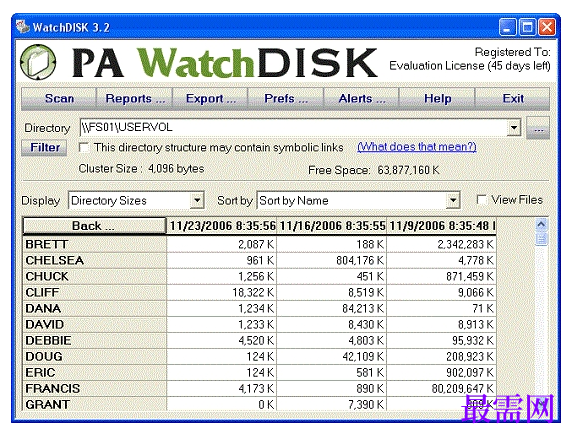573x440 pixels.
Task: Open the Alerts menu
Action: tap(361, 99)
